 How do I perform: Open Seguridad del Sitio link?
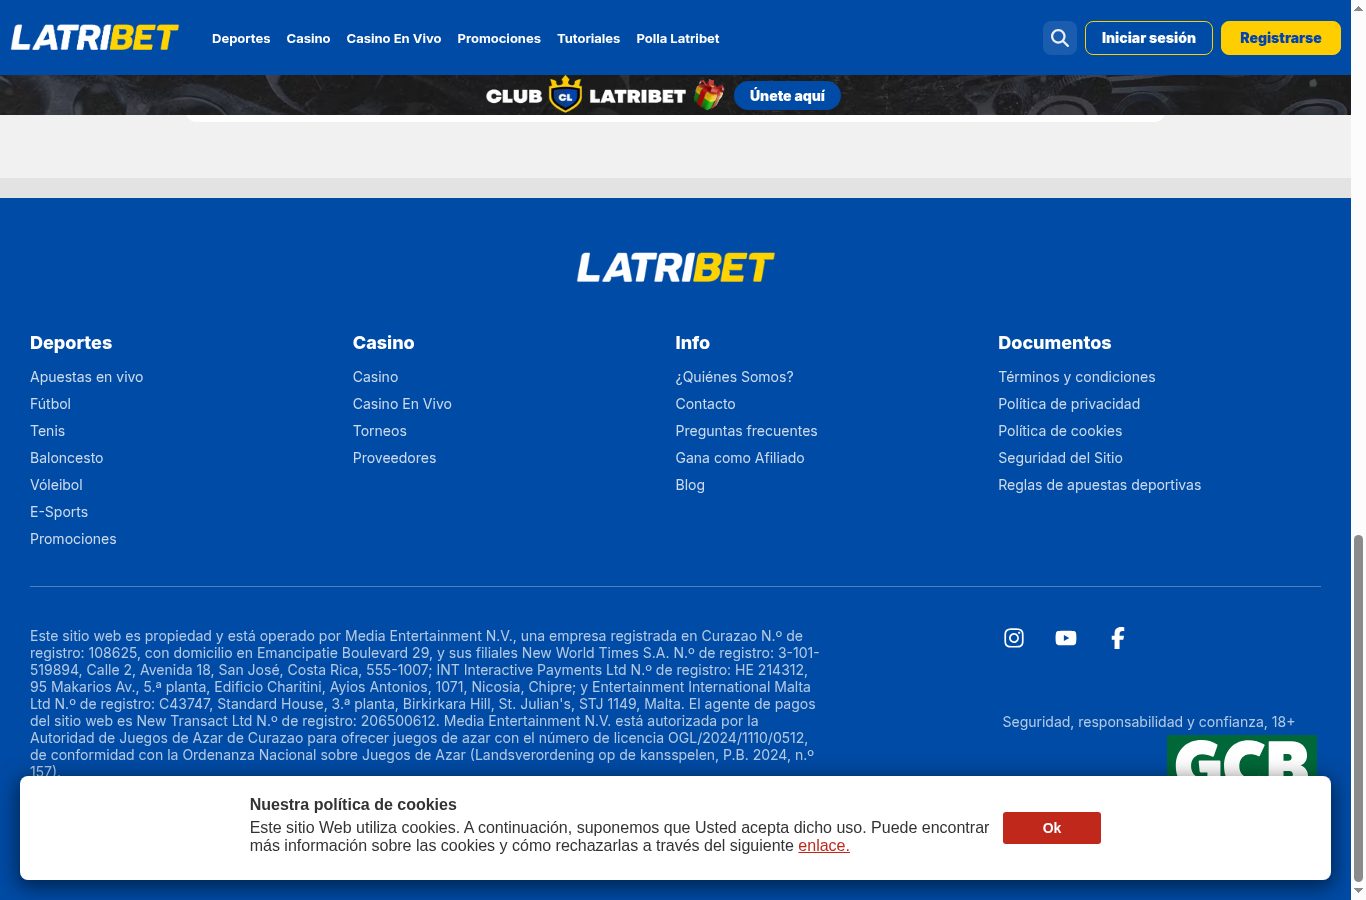click(1061, 458)
